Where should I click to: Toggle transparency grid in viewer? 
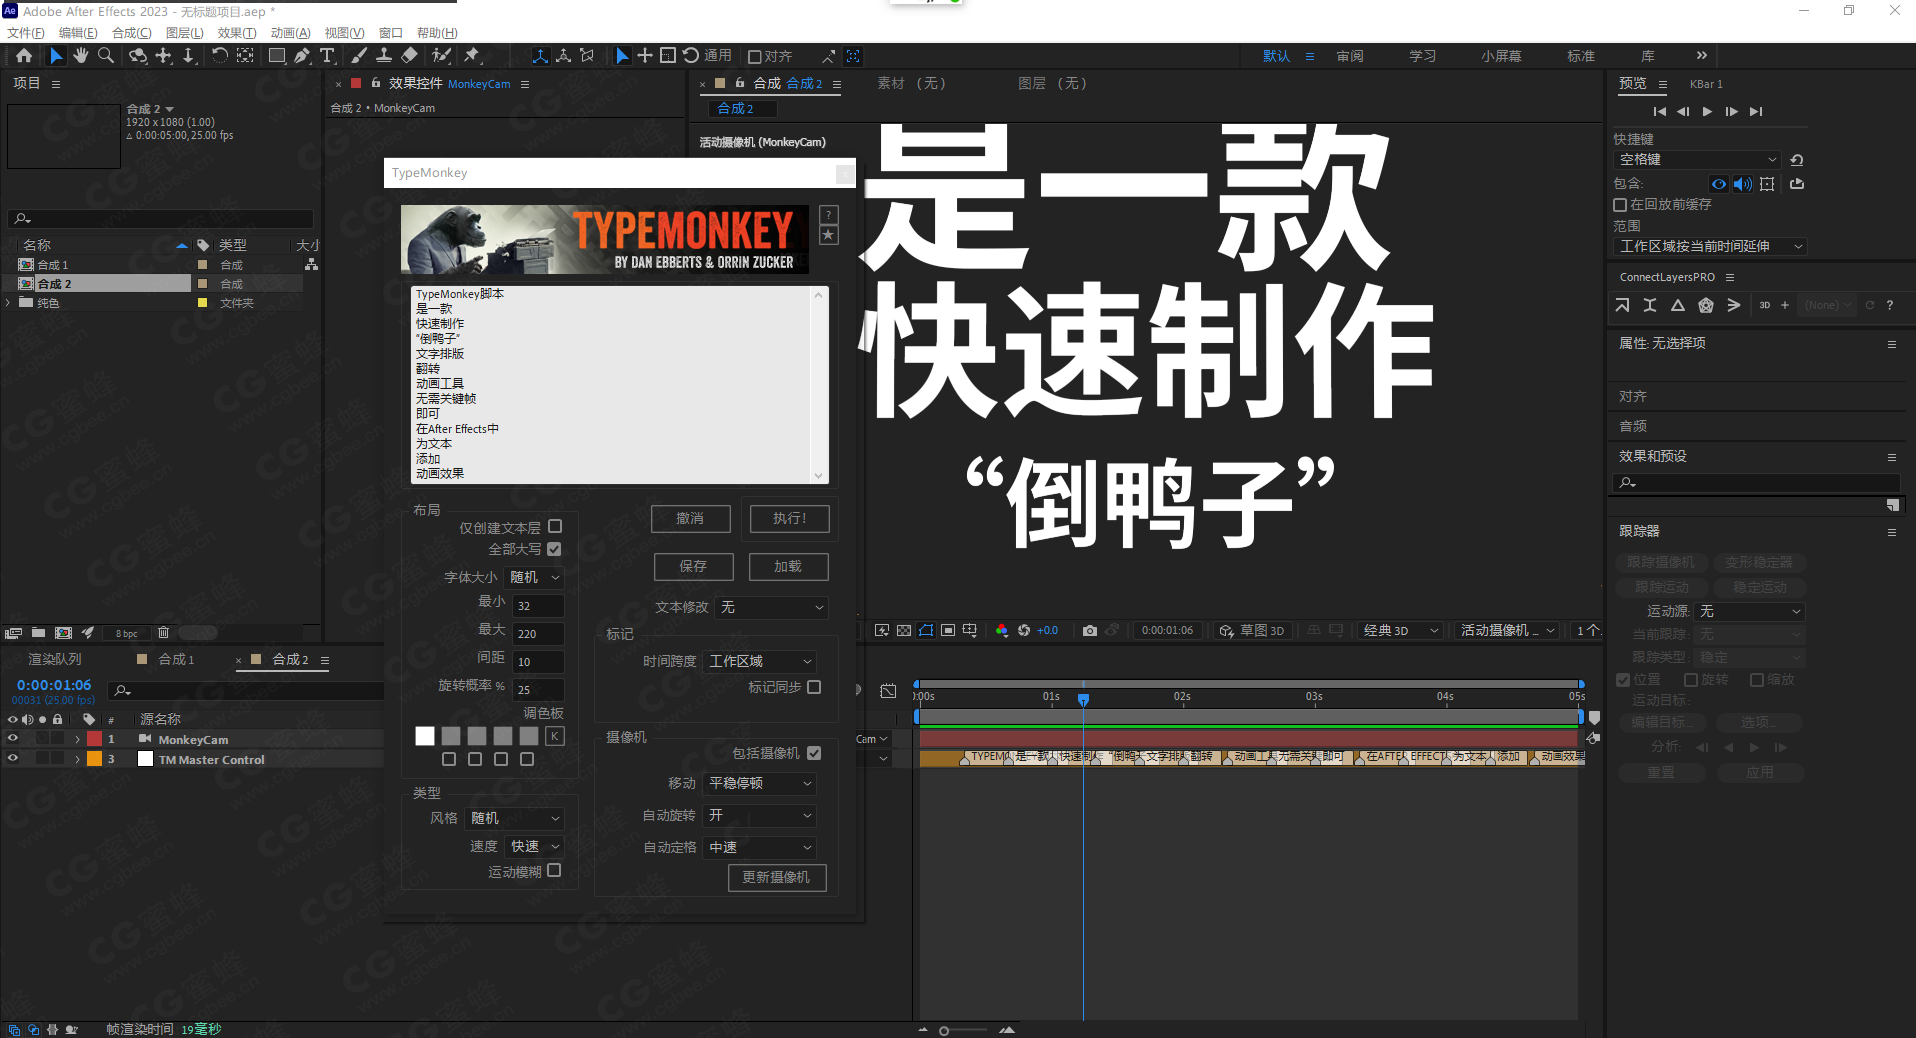coord(904,630)
